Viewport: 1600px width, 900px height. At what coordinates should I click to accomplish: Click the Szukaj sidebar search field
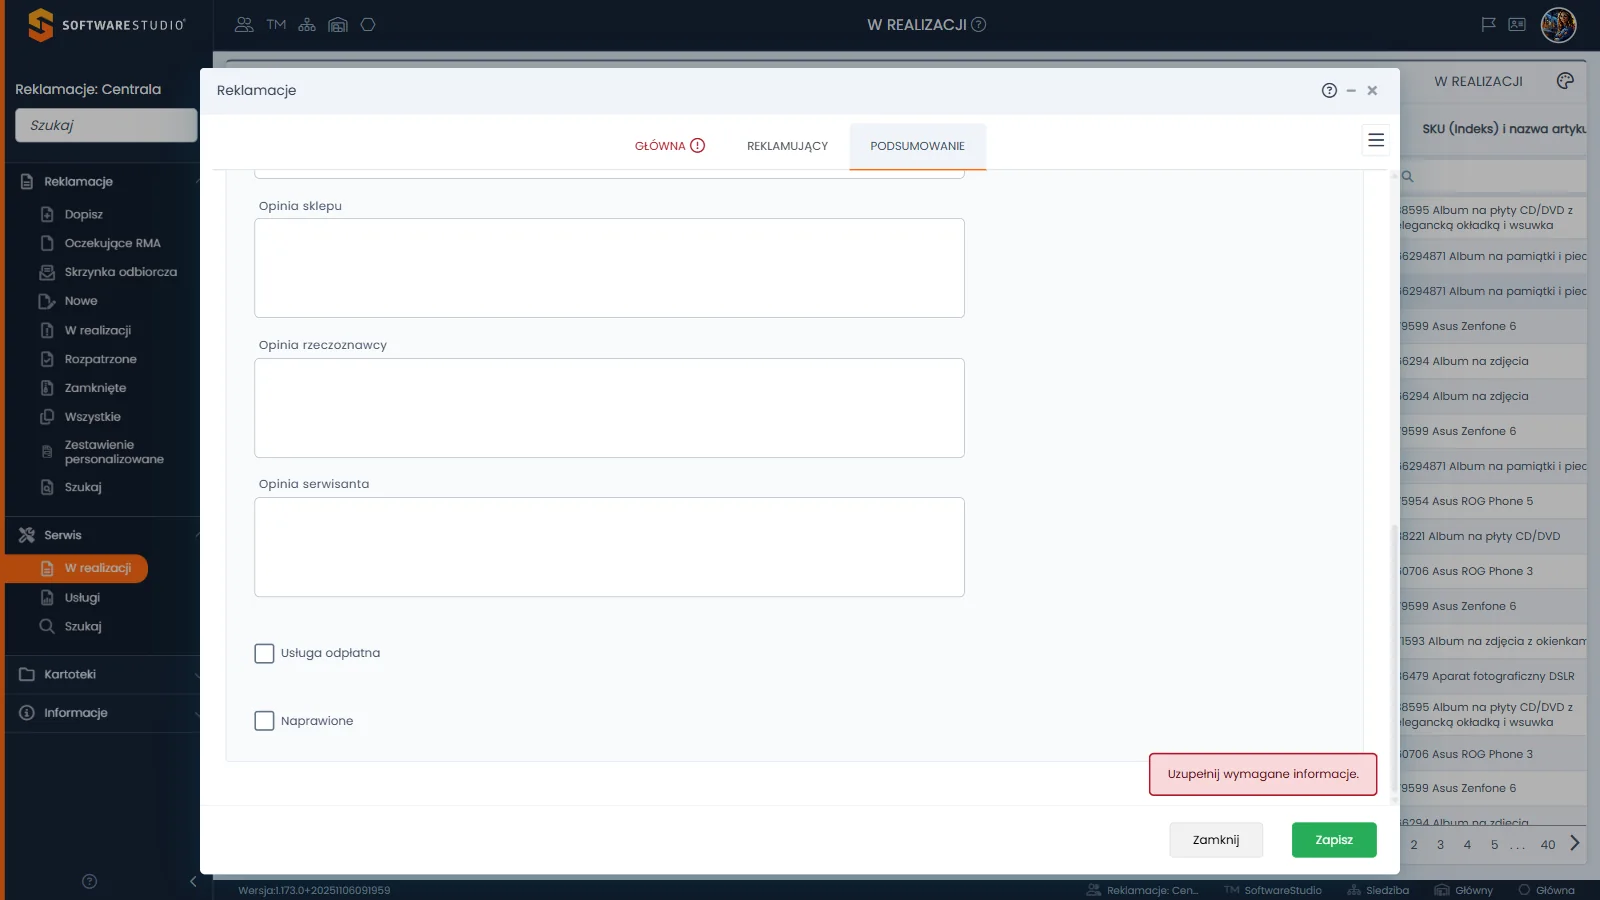coord(106,126)
